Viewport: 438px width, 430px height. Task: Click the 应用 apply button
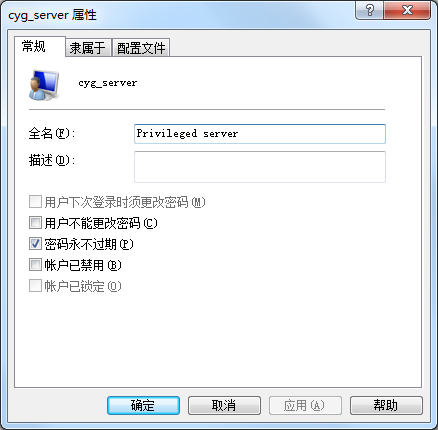[x=305, y=405]
